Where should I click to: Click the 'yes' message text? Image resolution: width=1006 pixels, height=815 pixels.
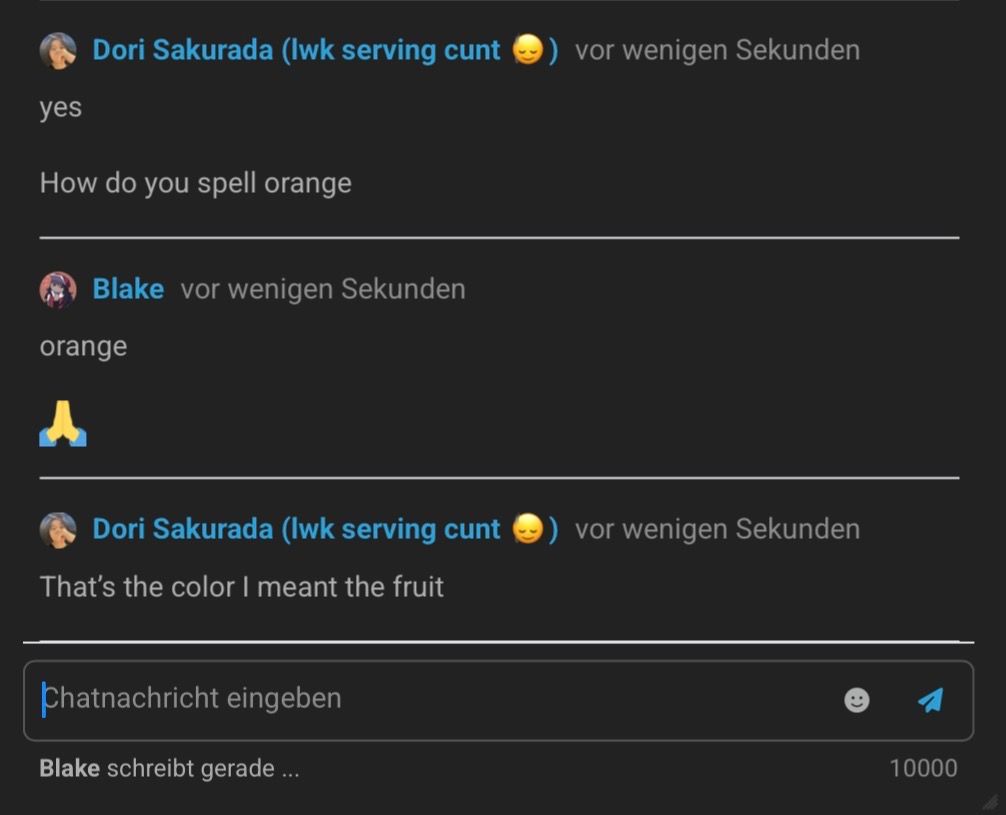click(61, 108)
